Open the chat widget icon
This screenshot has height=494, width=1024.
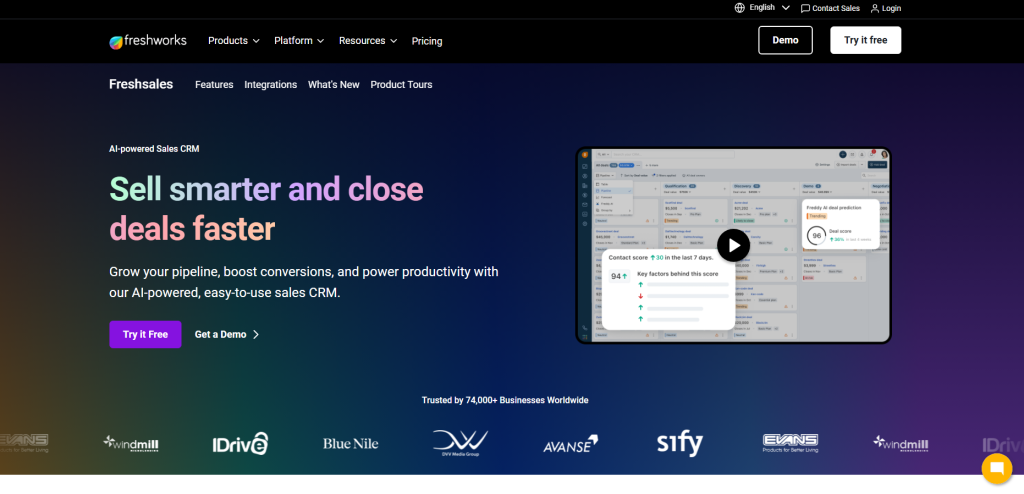pyautogui.click(x=996, y=468)
